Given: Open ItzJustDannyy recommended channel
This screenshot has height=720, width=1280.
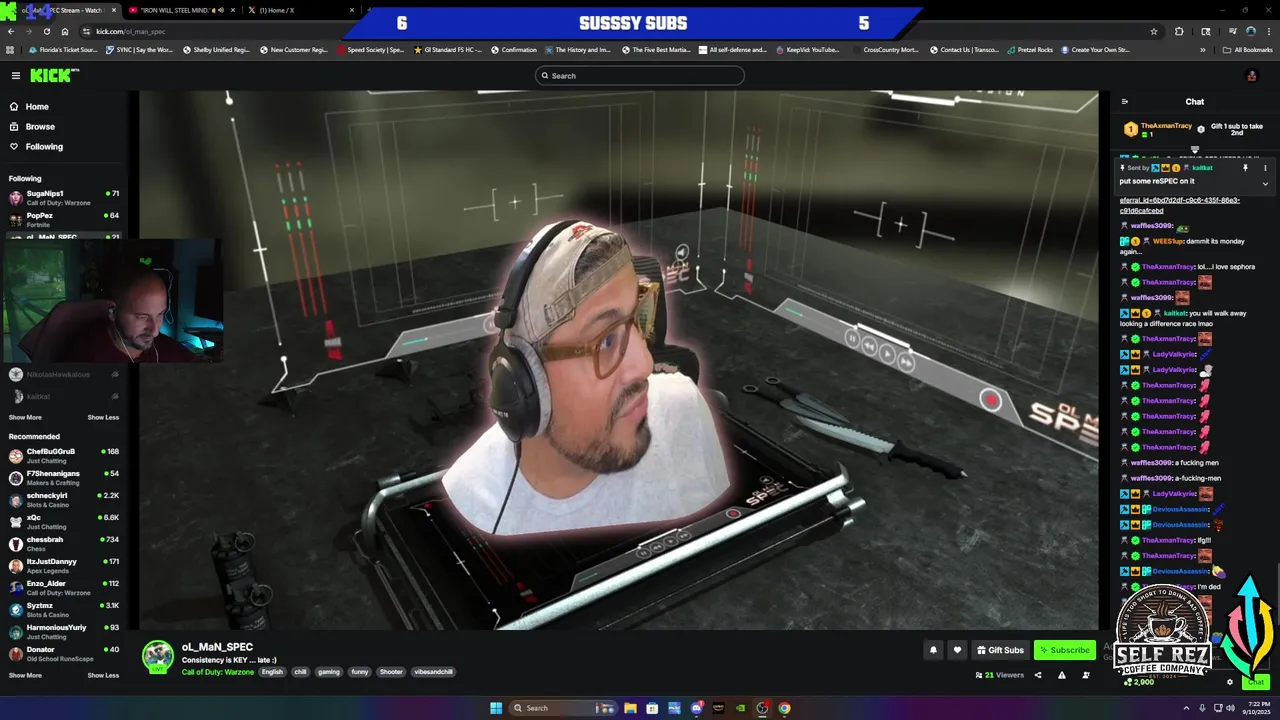Looking at the screenshot, I should pos(64,565).
